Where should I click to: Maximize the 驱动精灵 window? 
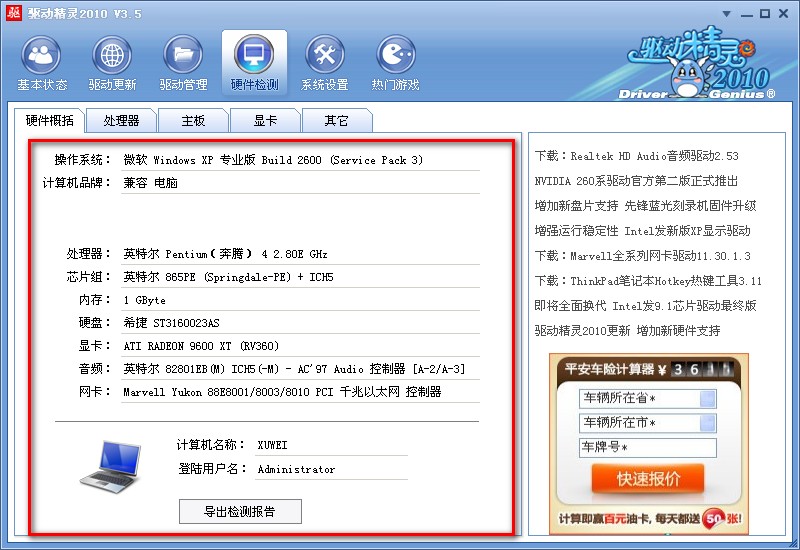765,14
